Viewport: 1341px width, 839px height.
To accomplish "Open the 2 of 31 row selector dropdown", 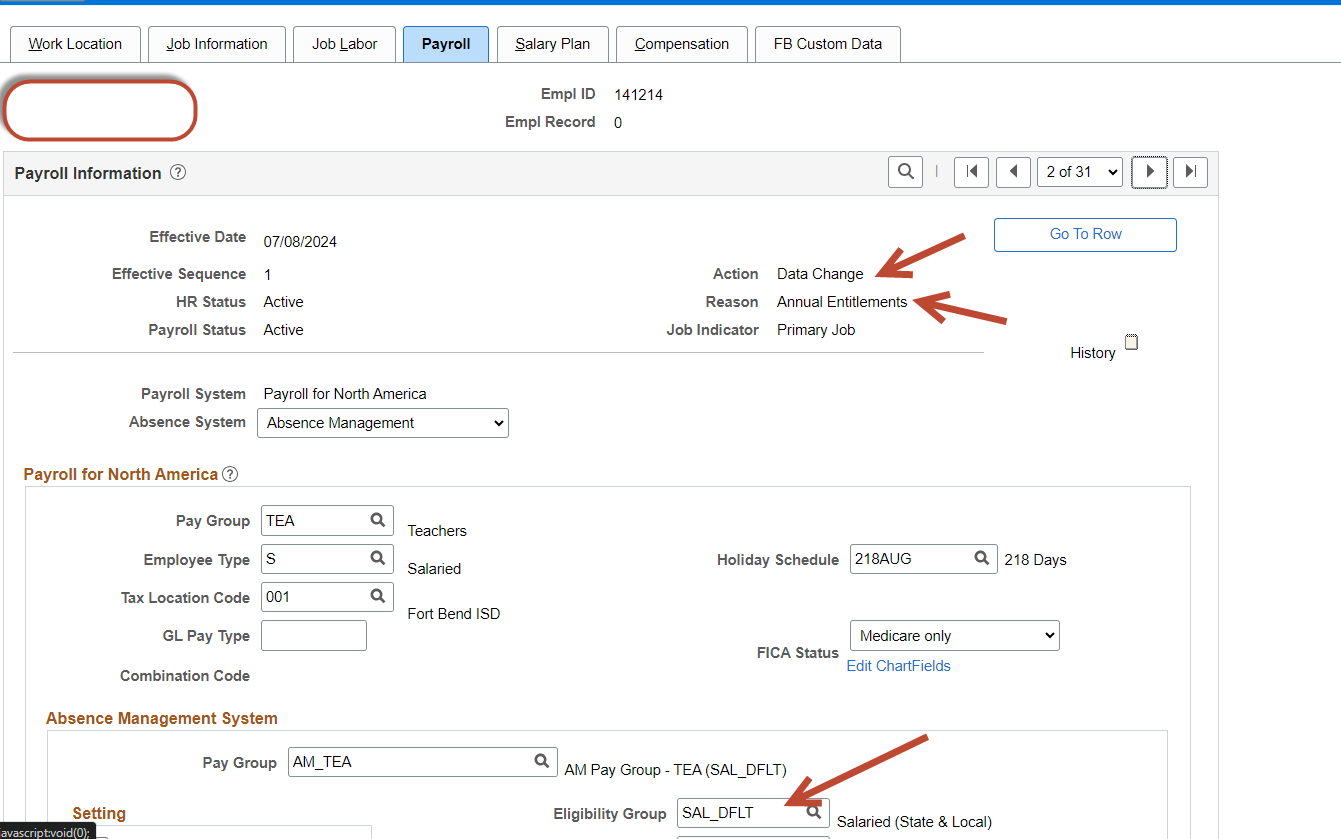I will (1080, 172).
